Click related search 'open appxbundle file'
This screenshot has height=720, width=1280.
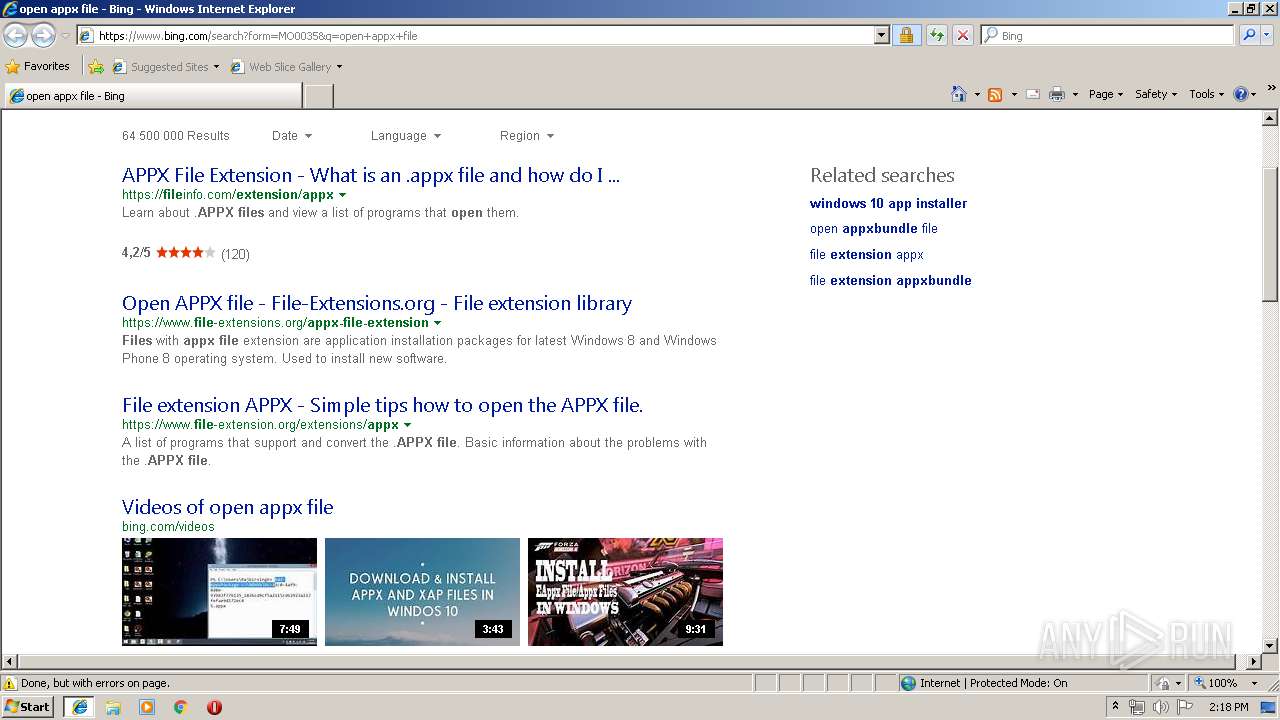pos(874,229)
